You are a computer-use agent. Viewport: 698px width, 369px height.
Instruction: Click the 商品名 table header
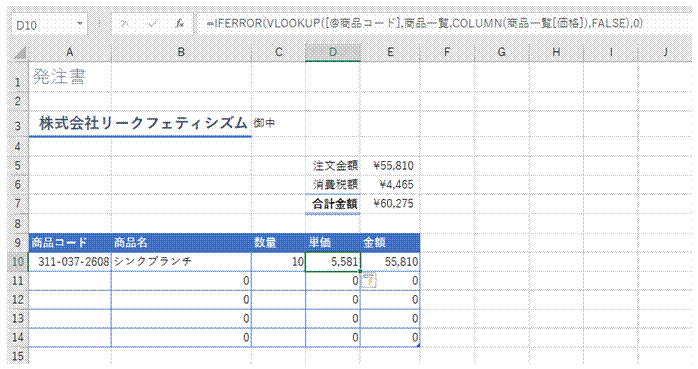[181, 243]
